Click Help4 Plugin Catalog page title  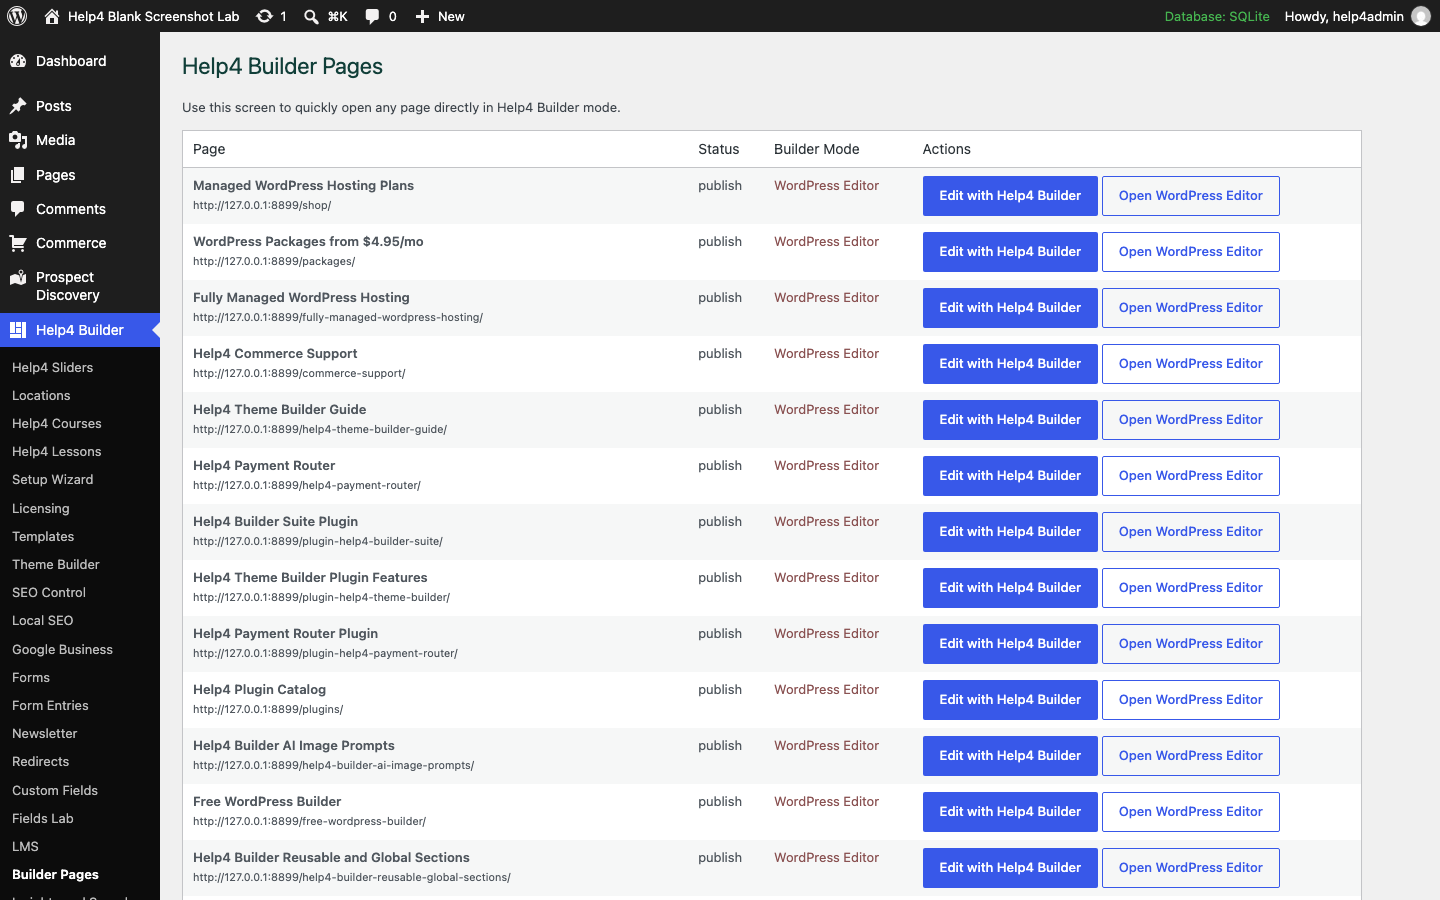[x=259, y=689]
